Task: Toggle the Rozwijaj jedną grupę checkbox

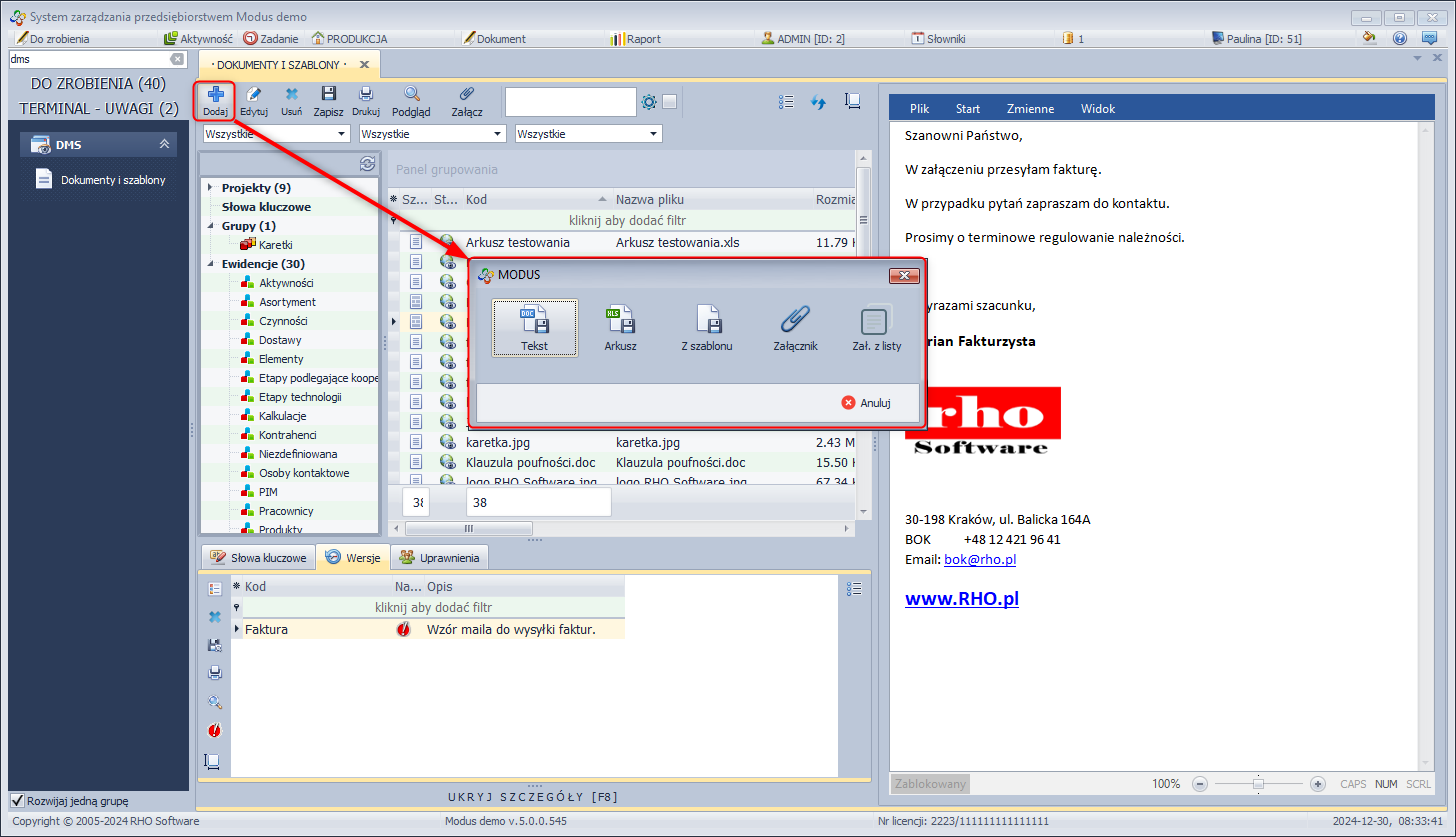Action: tap(17, 800)
